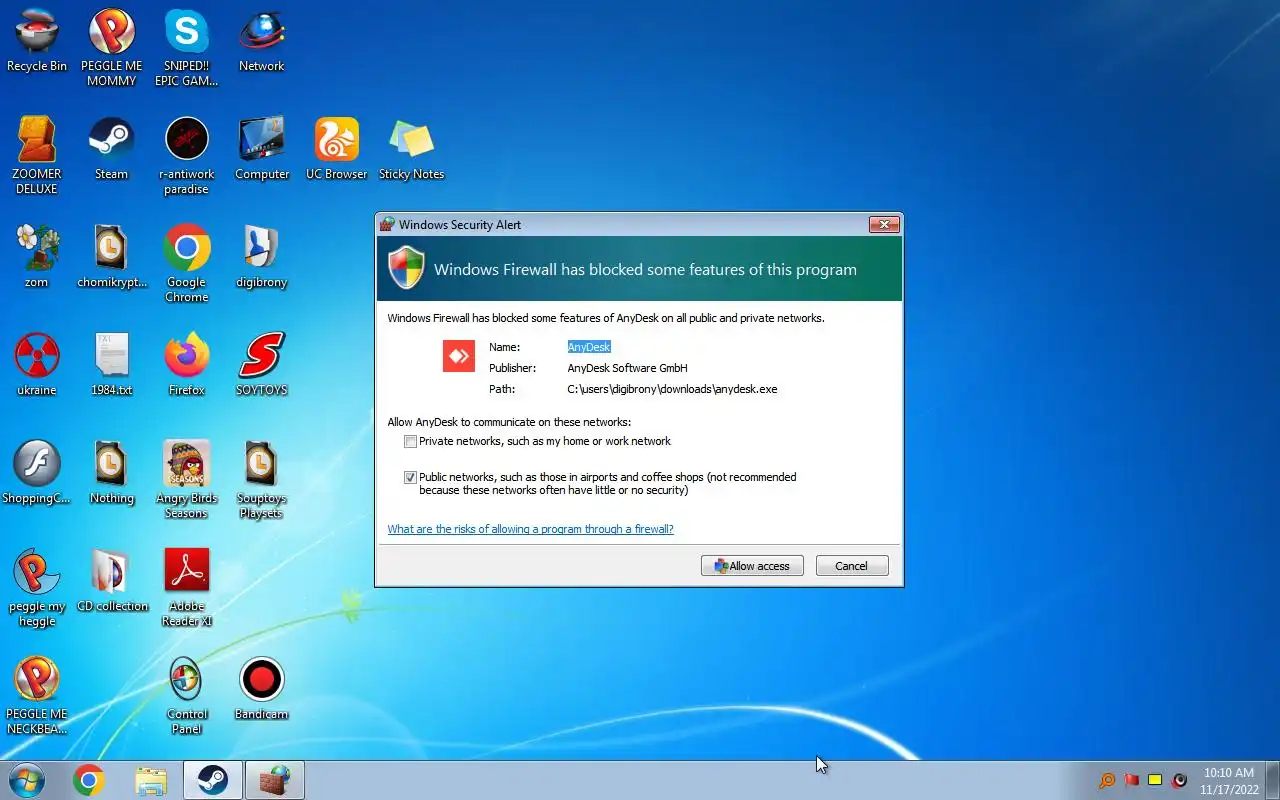The height and width of the screenshot is (800, 1280).
Task: Open Action Center flag tray icon
Action: (x=1131, y=780)
